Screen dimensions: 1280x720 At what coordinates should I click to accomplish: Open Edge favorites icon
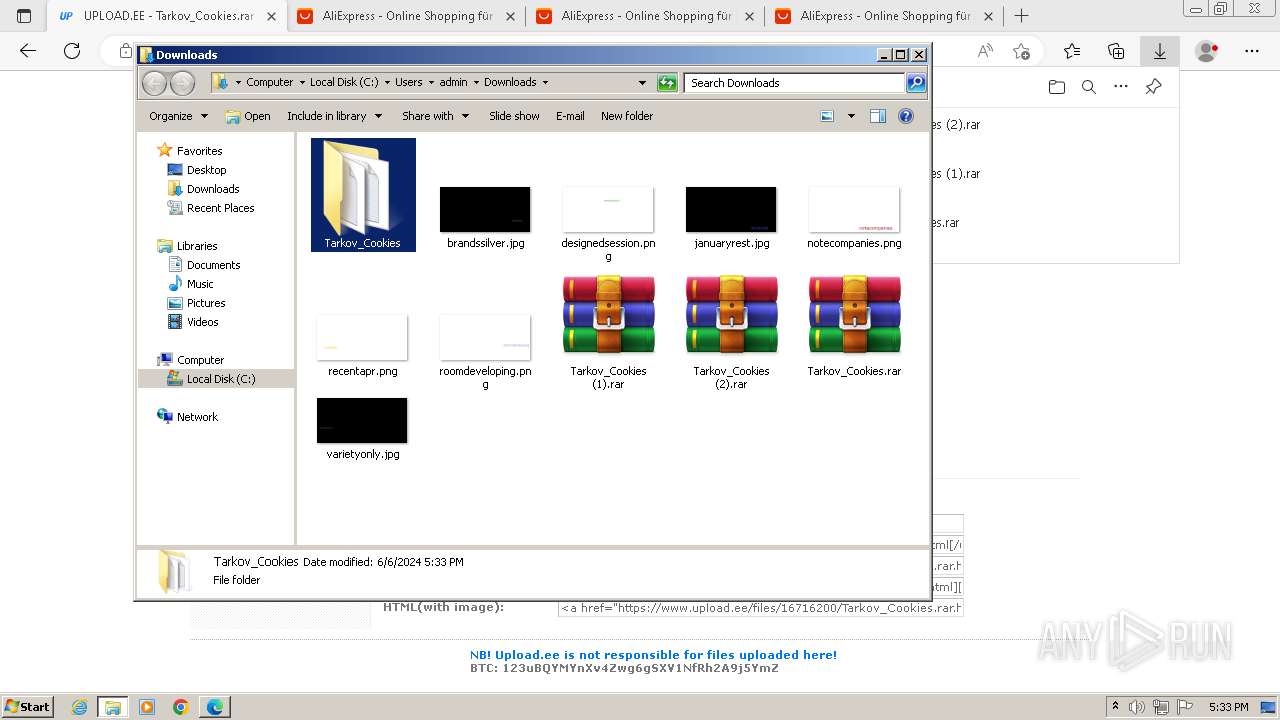1072,51
